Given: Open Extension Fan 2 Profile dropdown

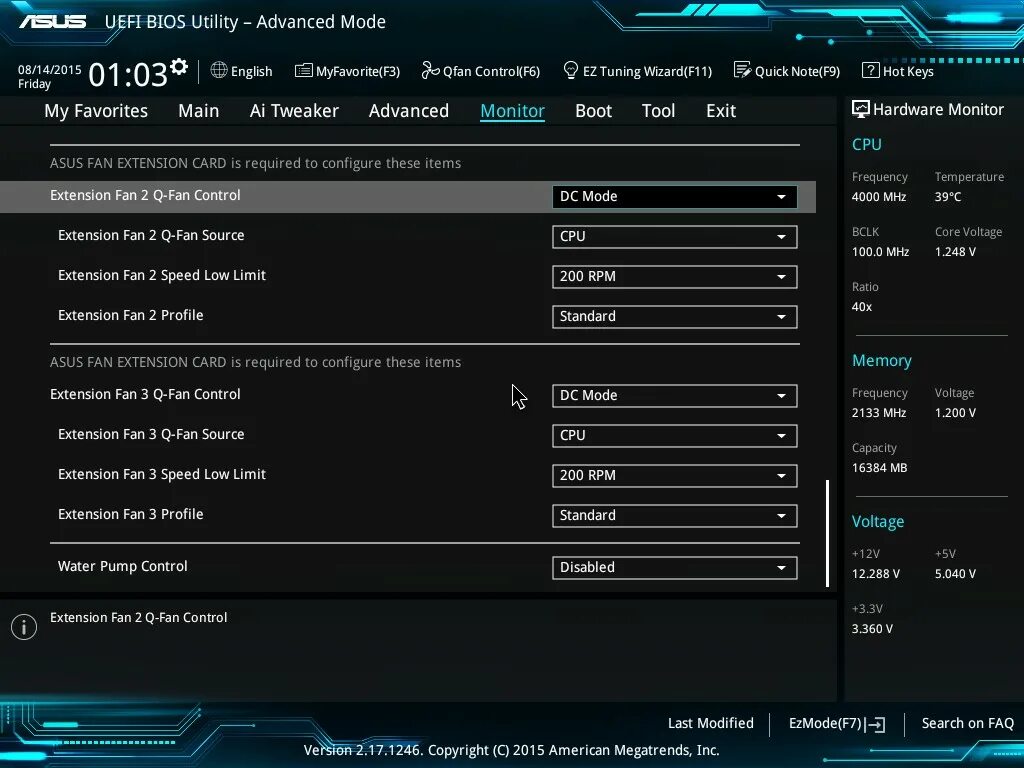Looking at the screenshot, I should click(675, 316).
